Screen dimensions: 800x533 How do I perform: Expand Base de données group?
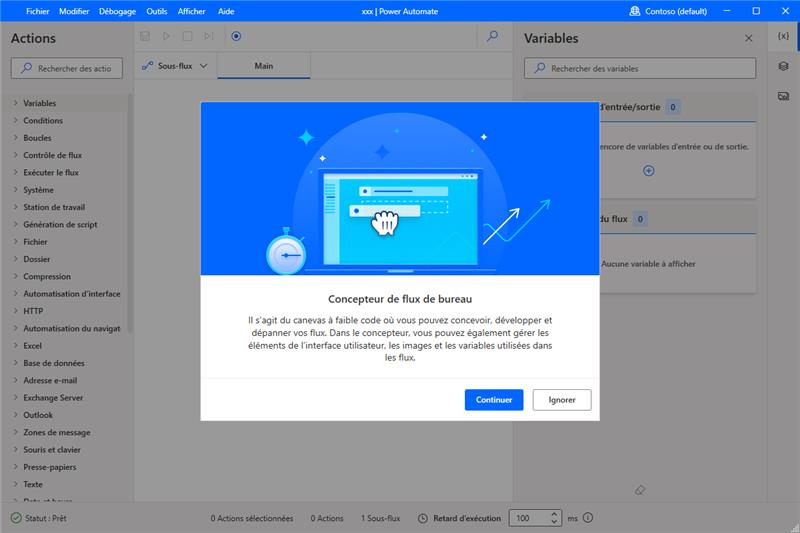65,363
